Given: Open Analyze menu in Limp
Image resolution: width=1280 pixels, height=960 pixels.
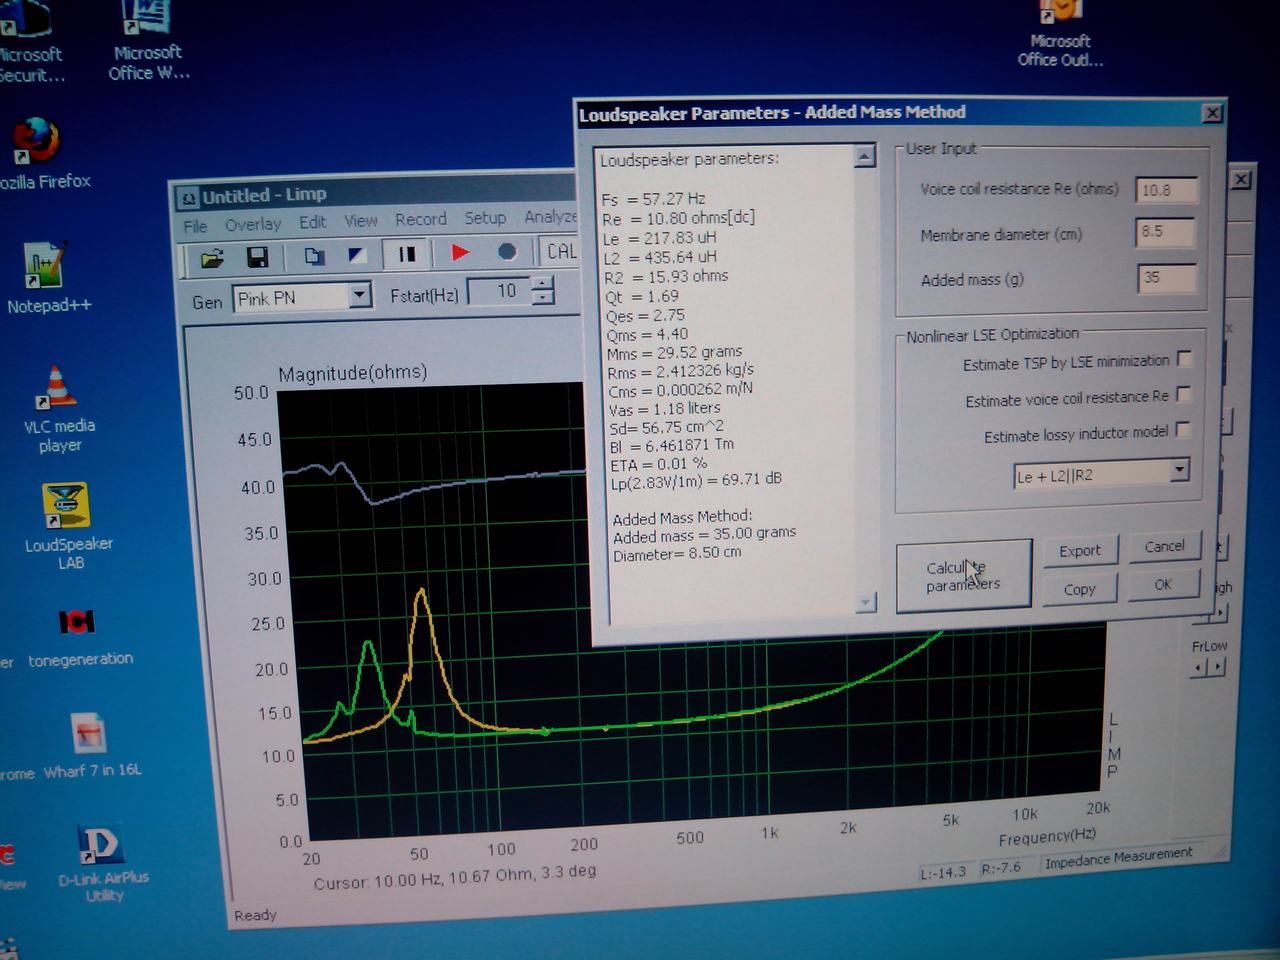Looking at the screenshot, I should click(x=550, y=217).
